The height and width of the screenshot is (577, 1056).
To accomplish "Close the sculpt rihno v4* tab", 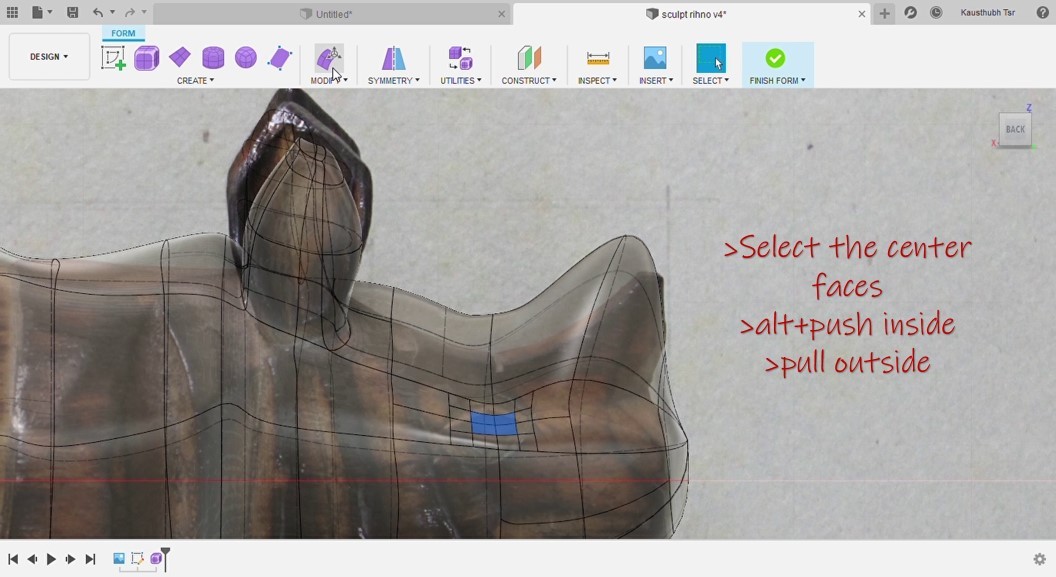I will [861, 14].
